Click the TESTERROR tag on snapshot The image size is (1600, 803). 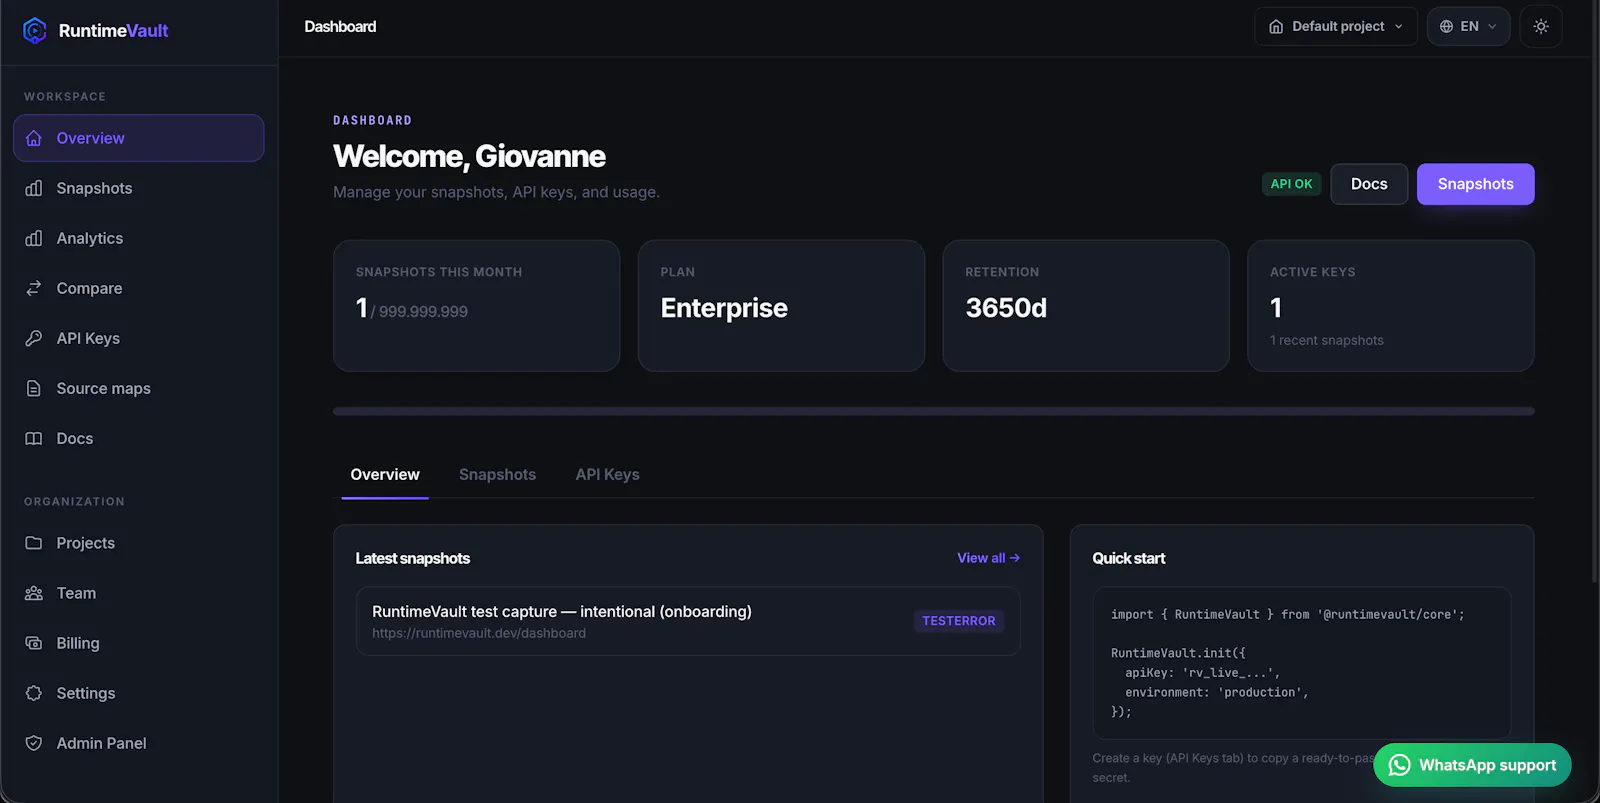pos(958,621)
